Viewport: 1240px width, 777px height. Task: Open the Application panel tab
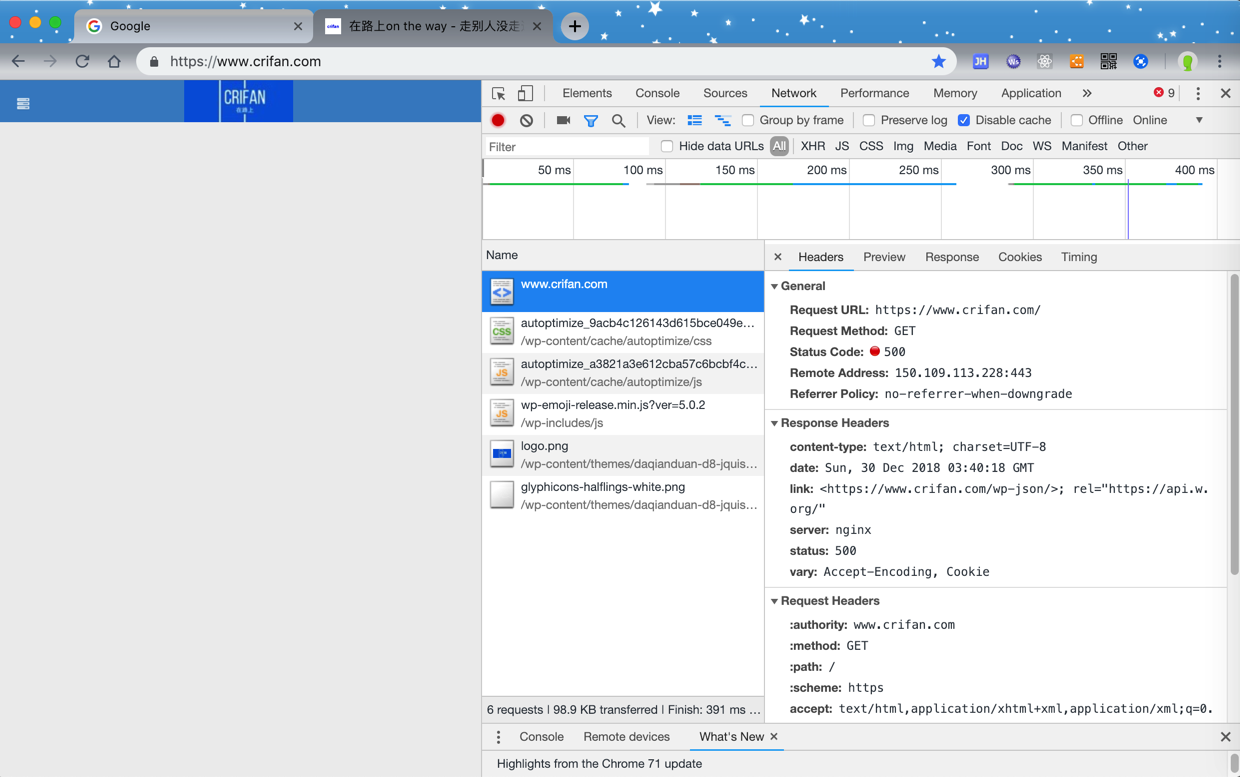[x=1031, y=93]
